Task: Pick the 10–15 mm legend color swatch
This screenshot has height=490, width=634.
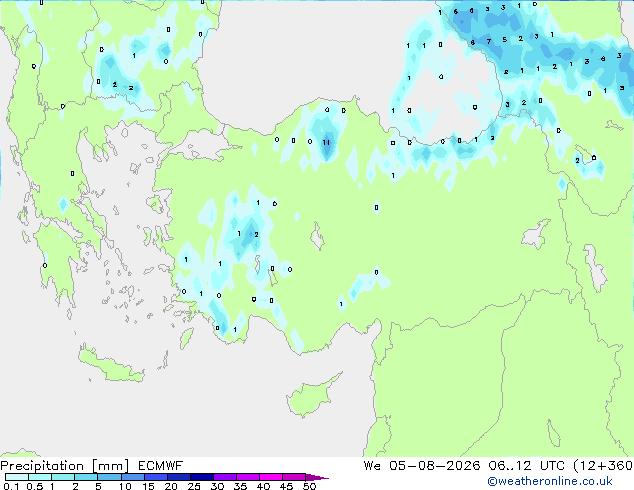Action: point(132,477)
